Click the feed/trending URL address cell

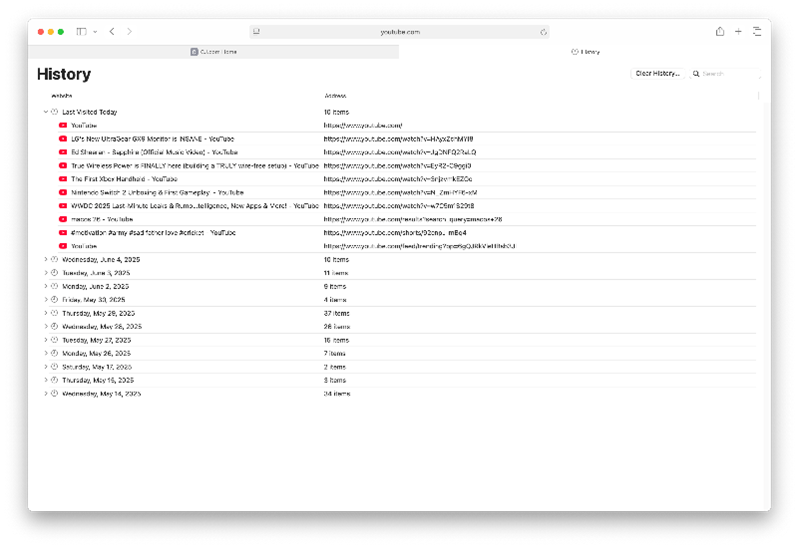click(x=419, y=246)
